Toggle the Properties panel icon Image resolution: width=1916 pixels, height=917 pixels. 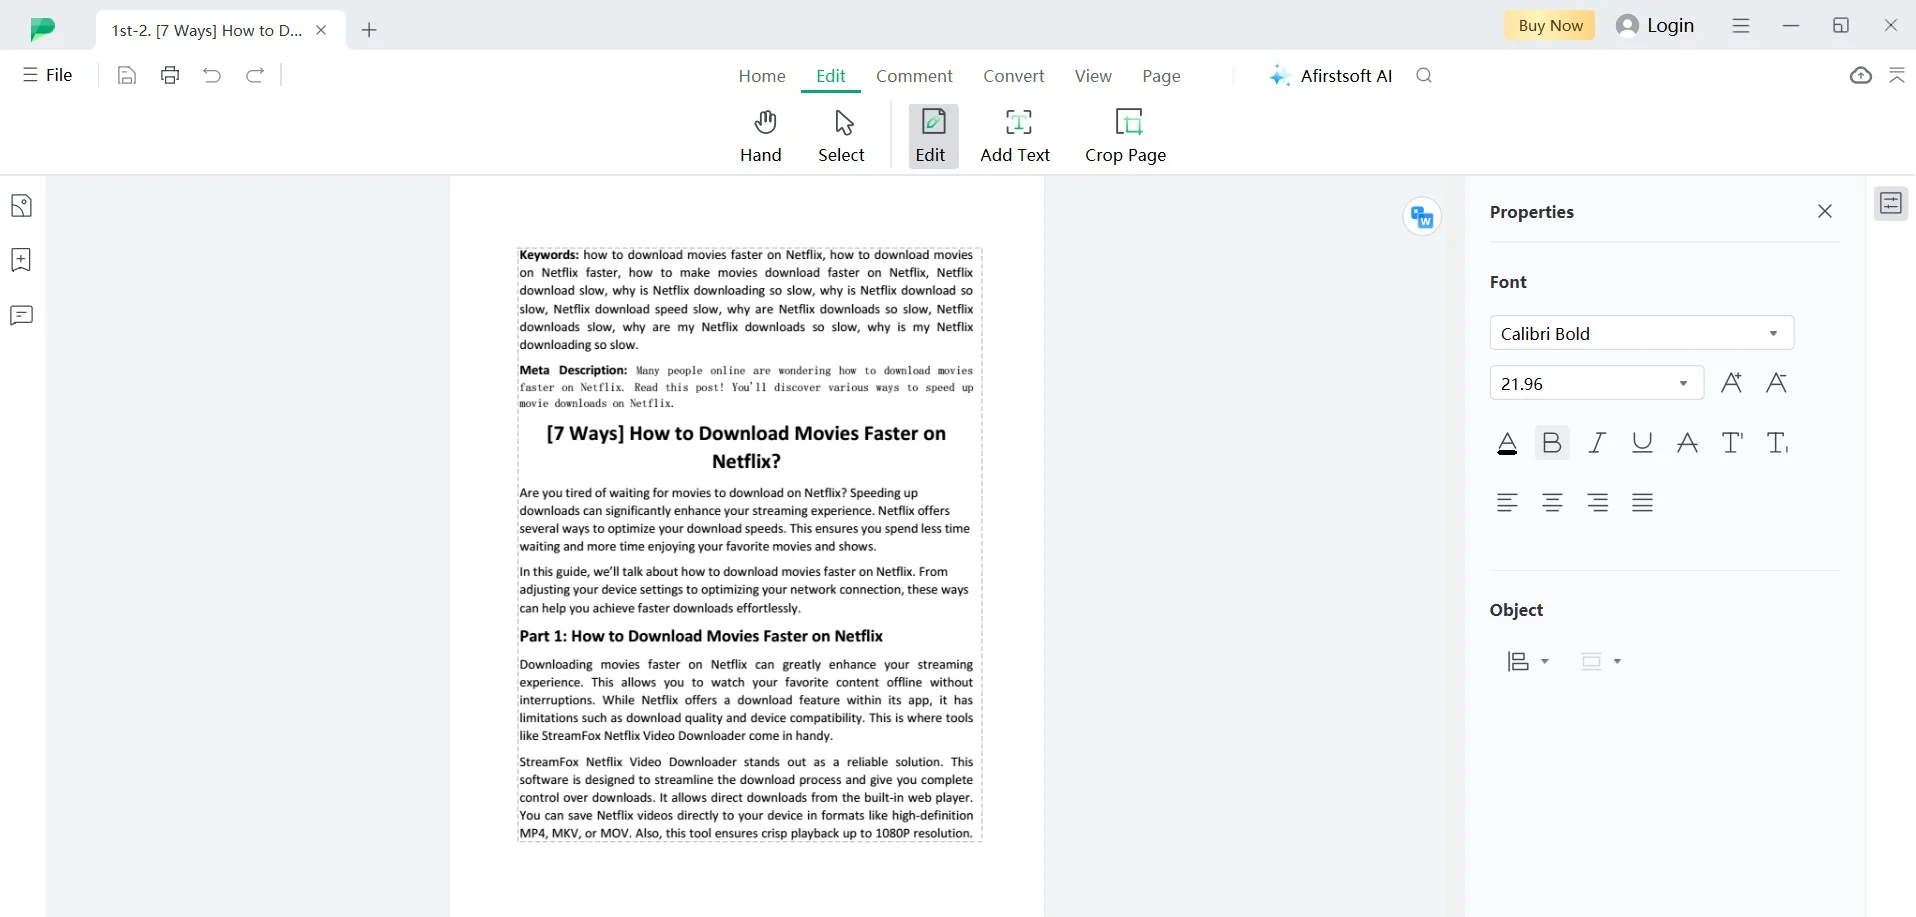[1891, 204]
